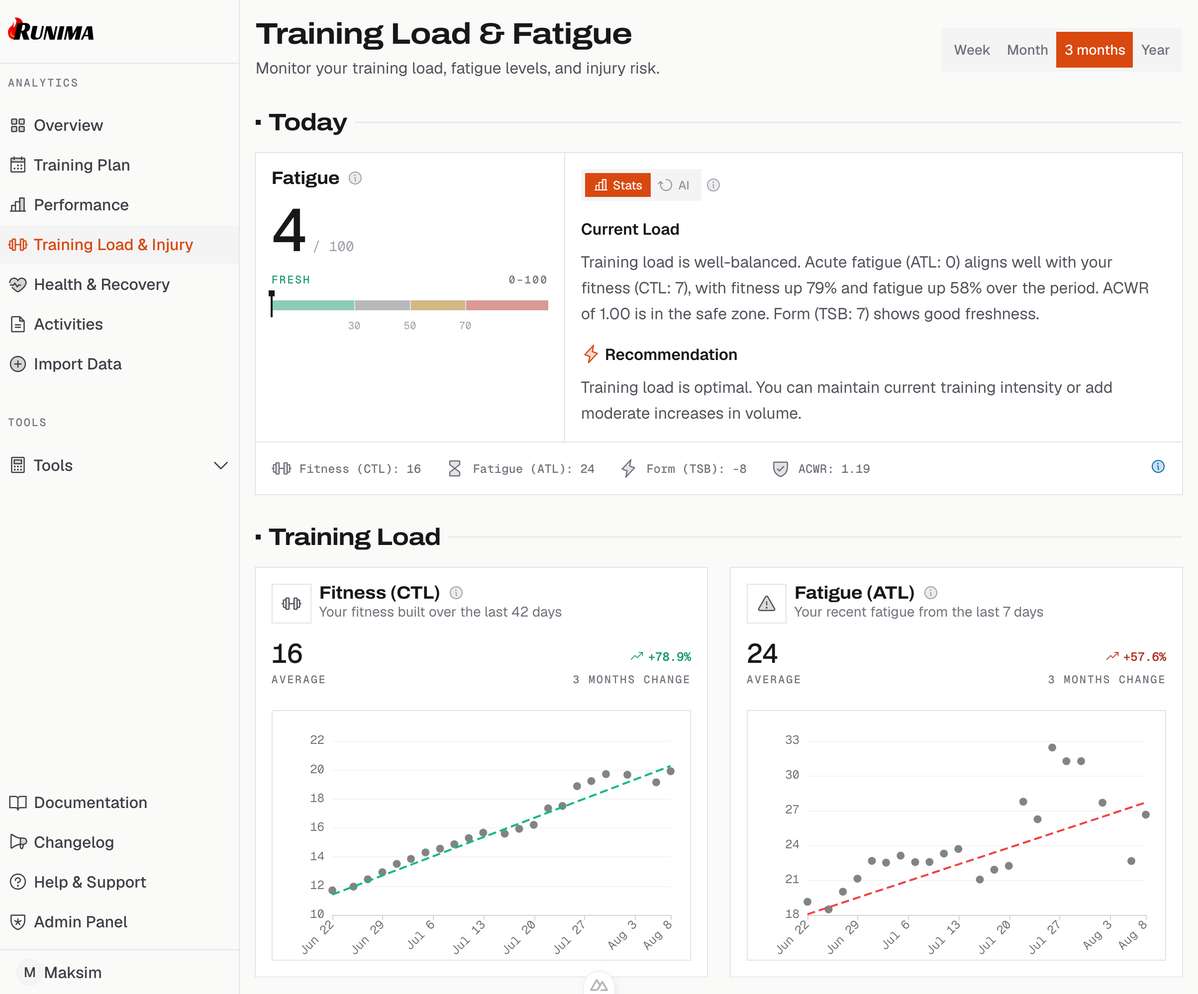Go to Training Plan
1198x994 pixels.
119,165
